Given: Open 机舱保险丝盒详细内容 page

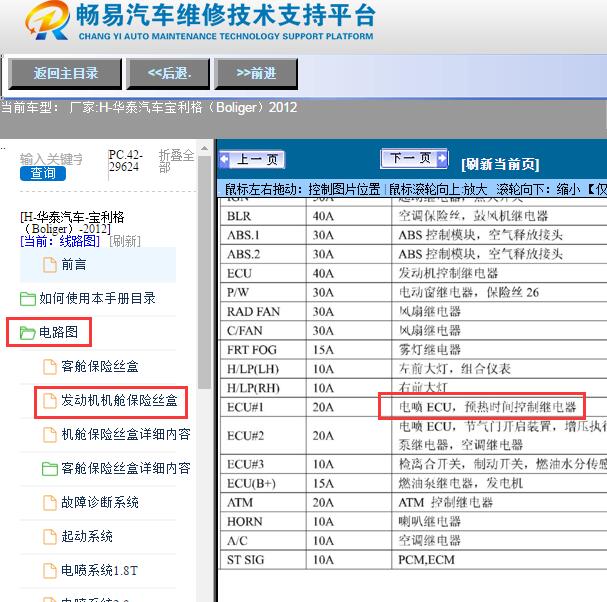Looking at the screenshot, I should click(126, 434).
